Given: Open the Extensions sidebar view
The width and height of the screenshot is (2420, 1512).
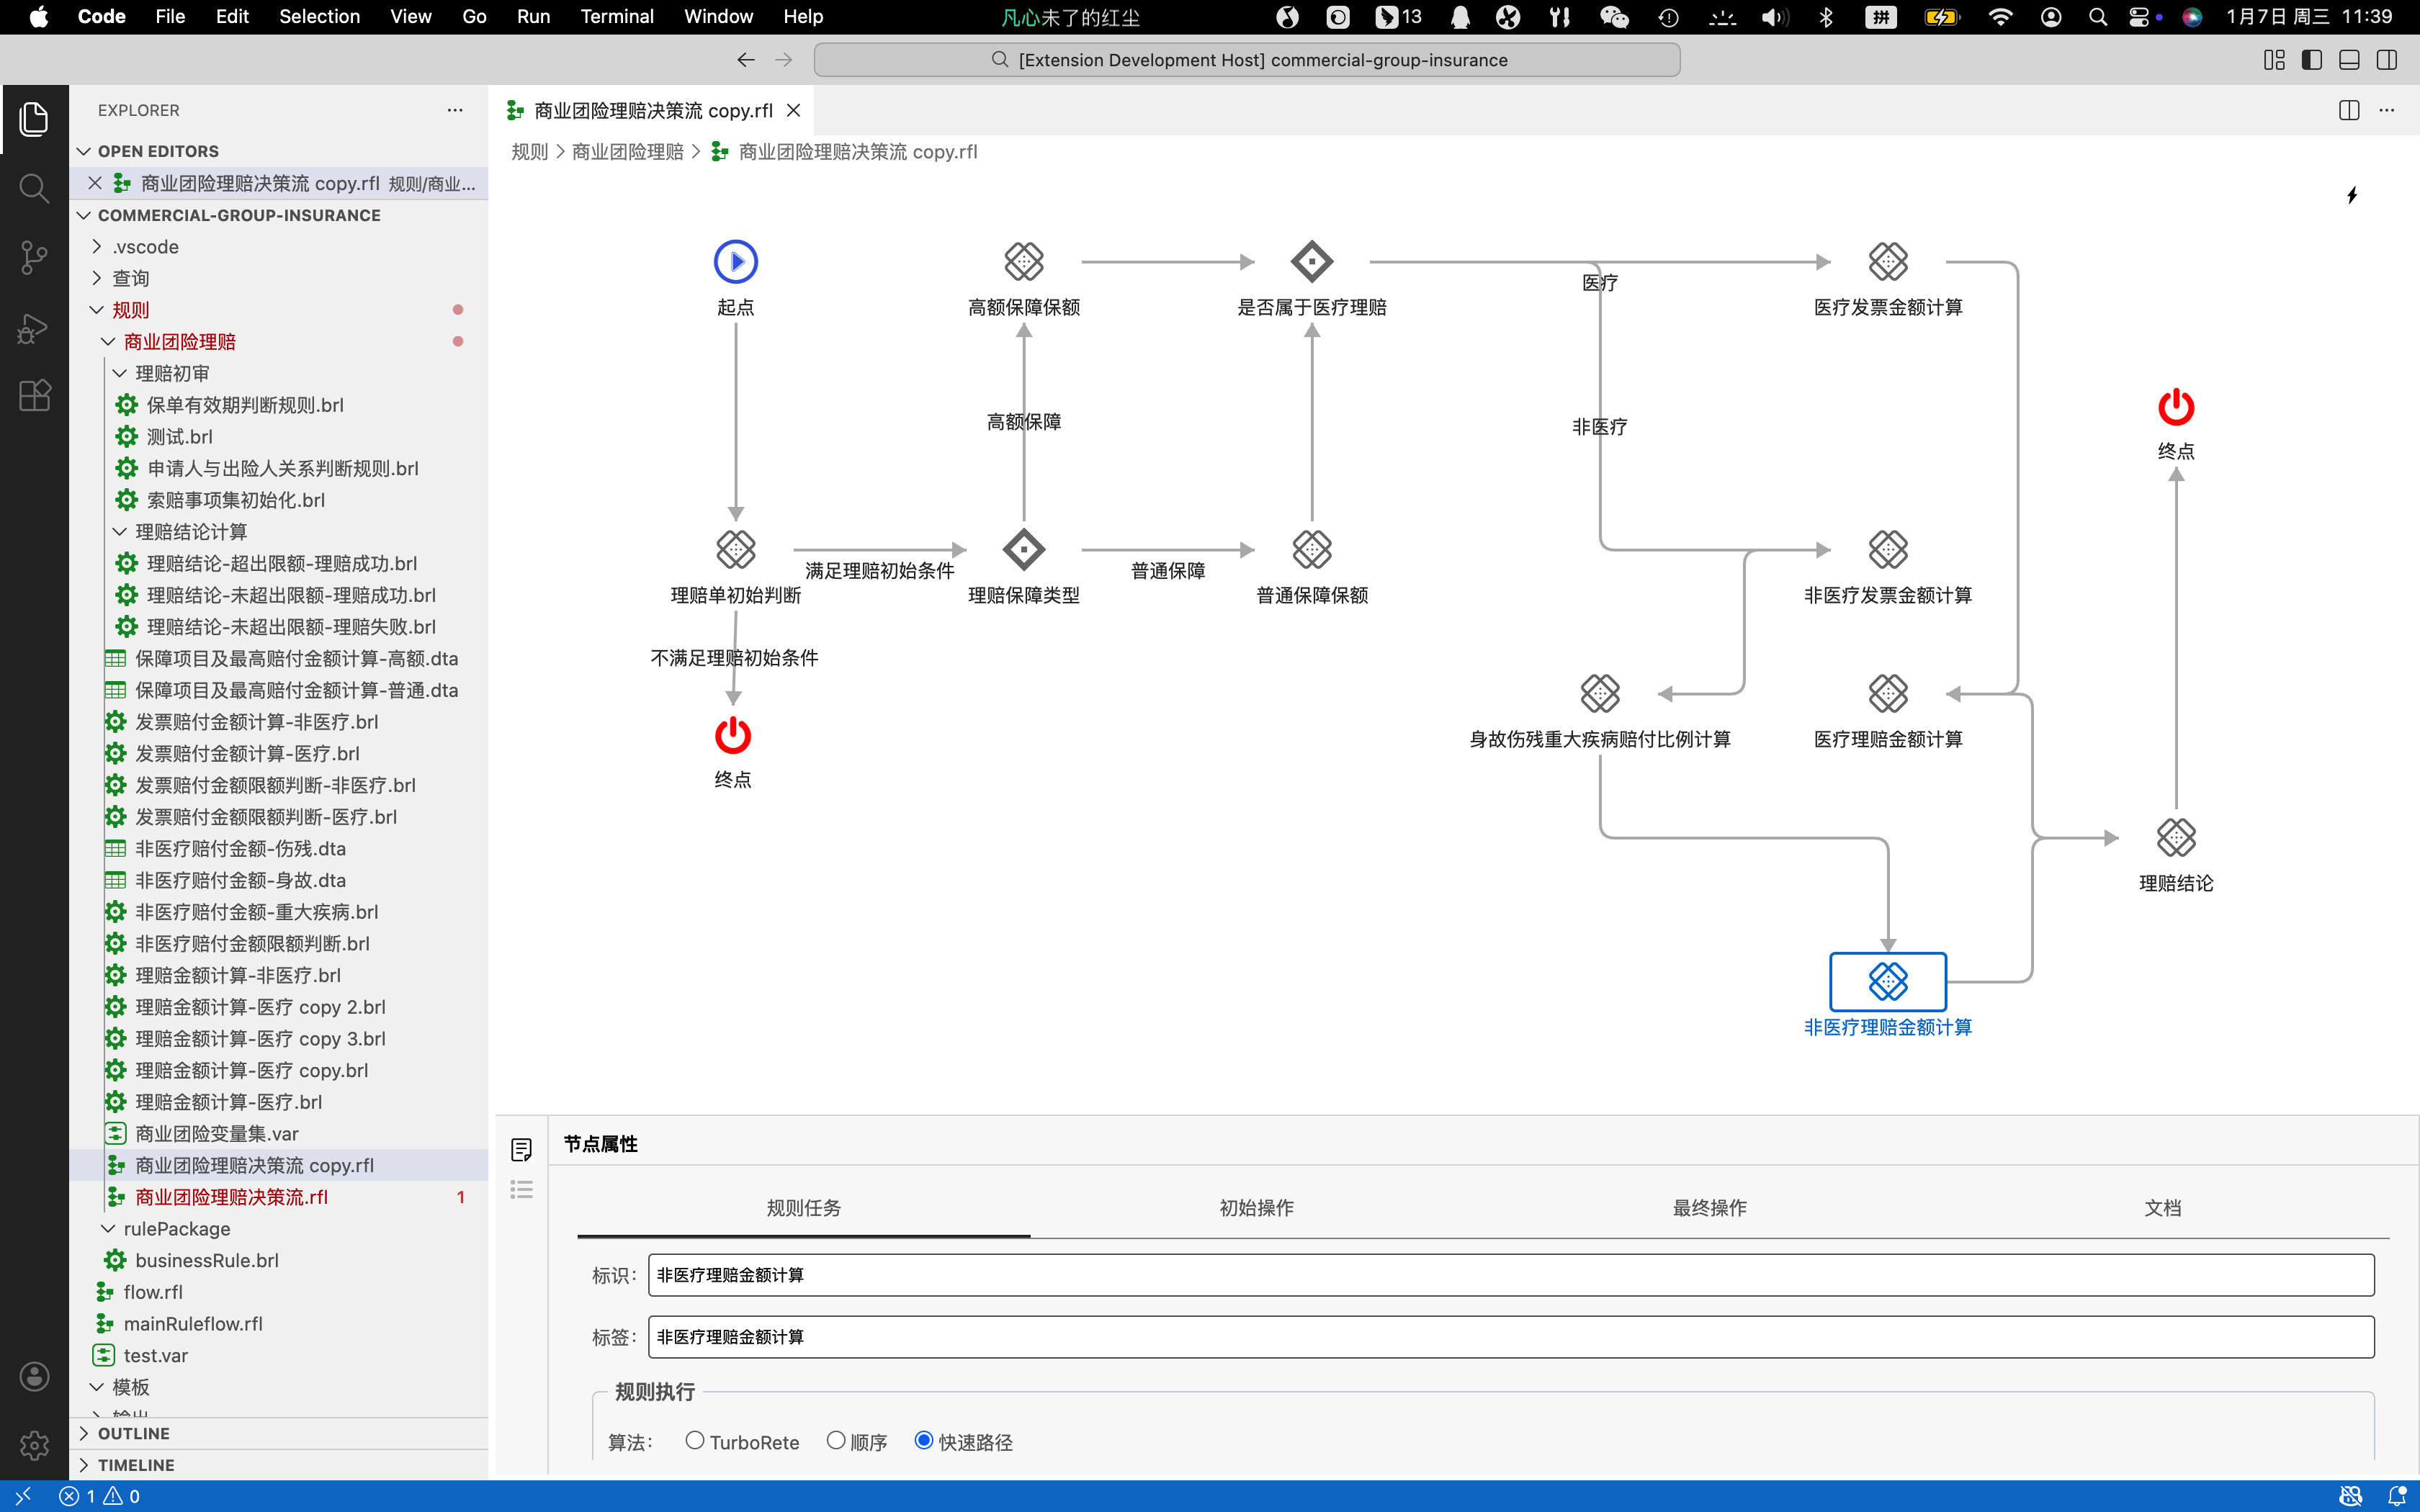Looking at the screenshot, I should [34, 395].
